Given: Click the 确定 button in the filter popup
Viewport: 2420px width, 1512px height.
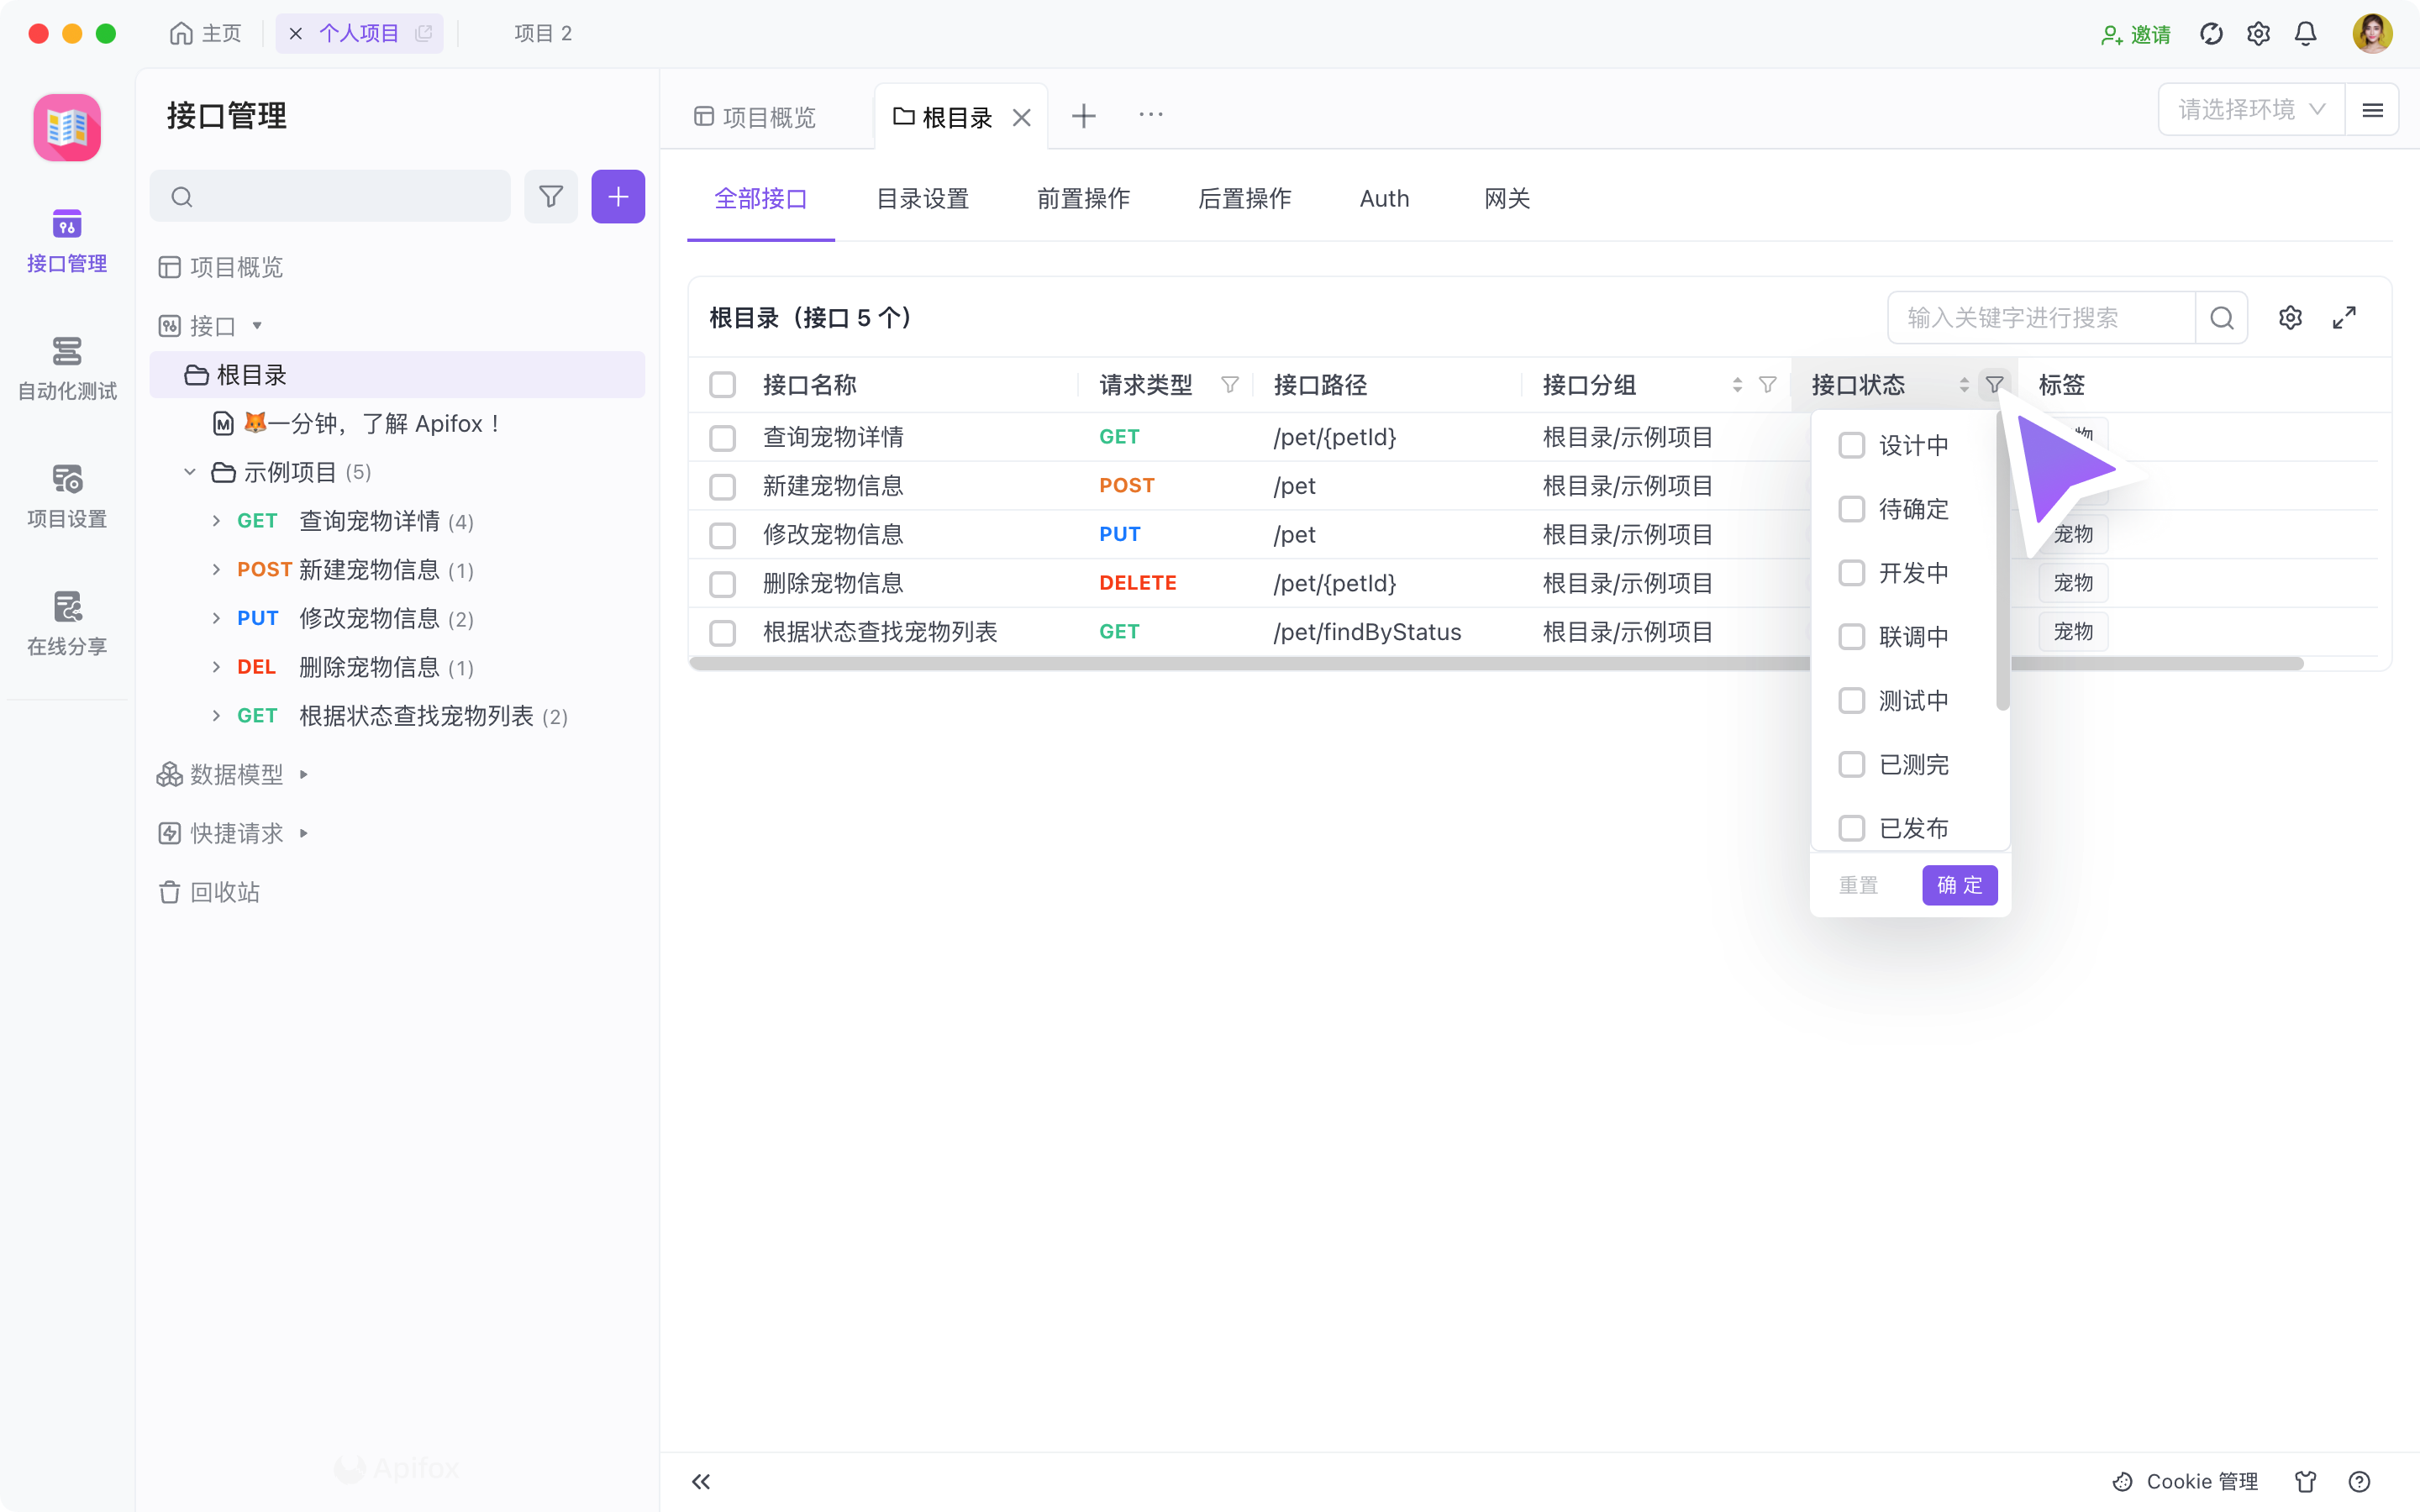Looking at the screenshot, I should click(x=1958, y=884).
